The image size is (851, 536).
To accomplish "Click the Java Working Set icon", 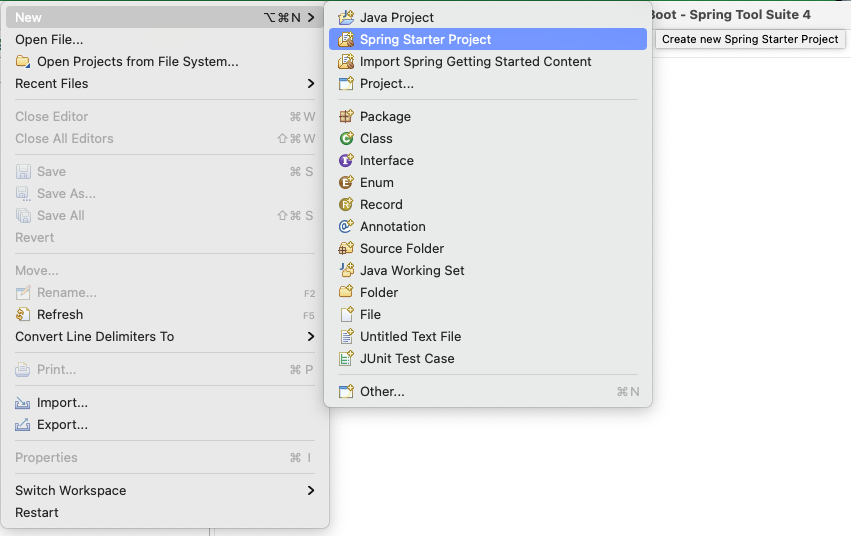I will [346, 270].
